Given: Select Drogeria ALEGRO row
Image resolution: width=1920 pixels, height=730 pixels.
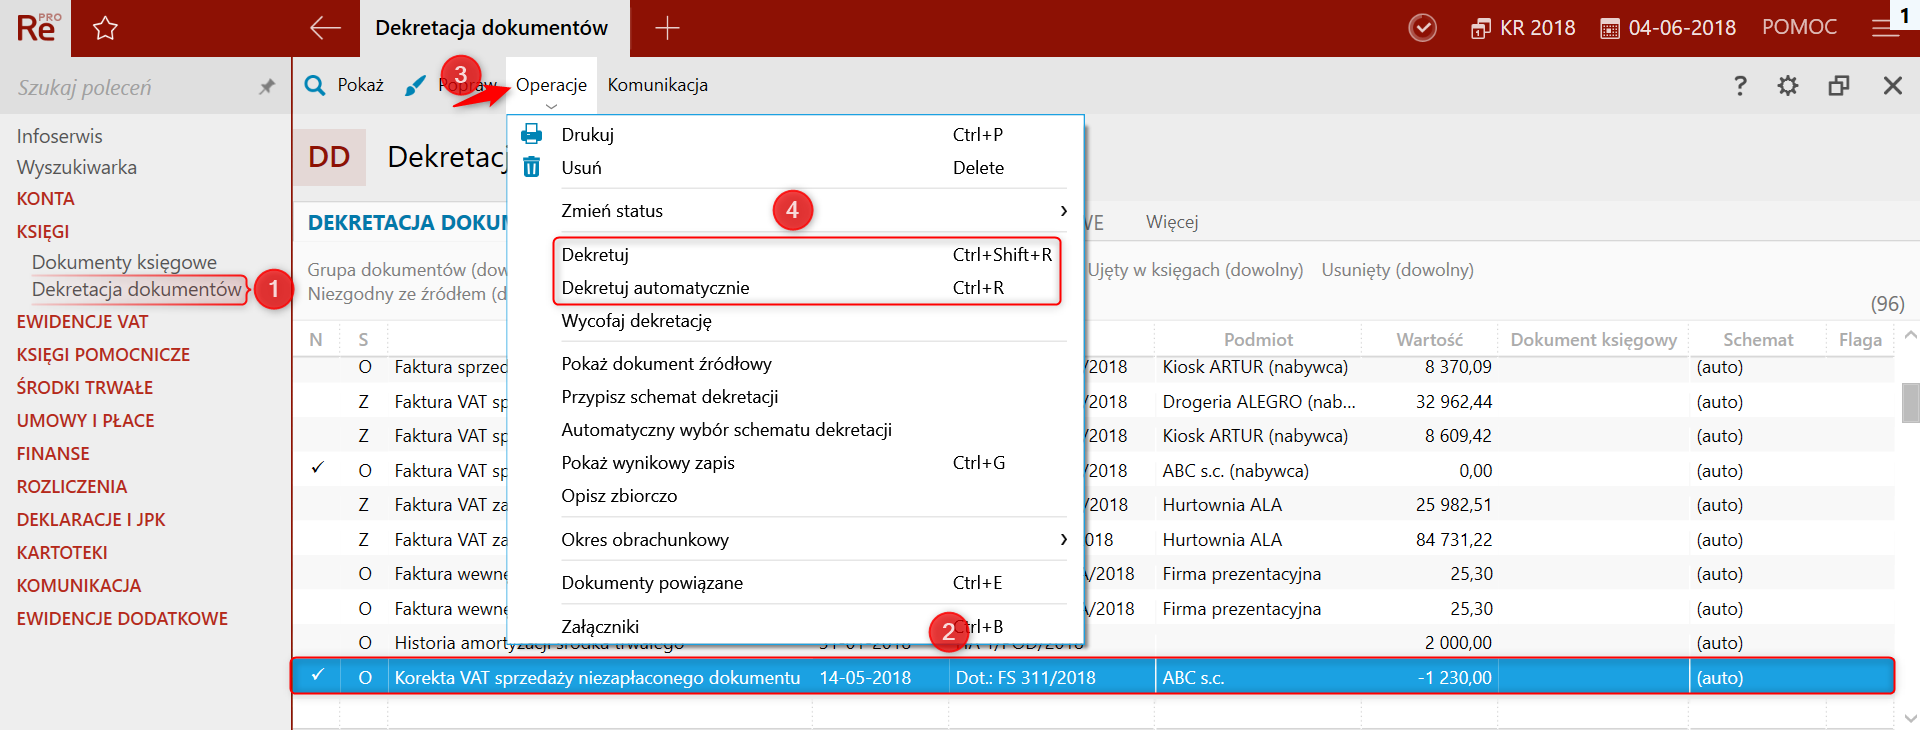Looking at the screenshot, I should coord(1259,401).
